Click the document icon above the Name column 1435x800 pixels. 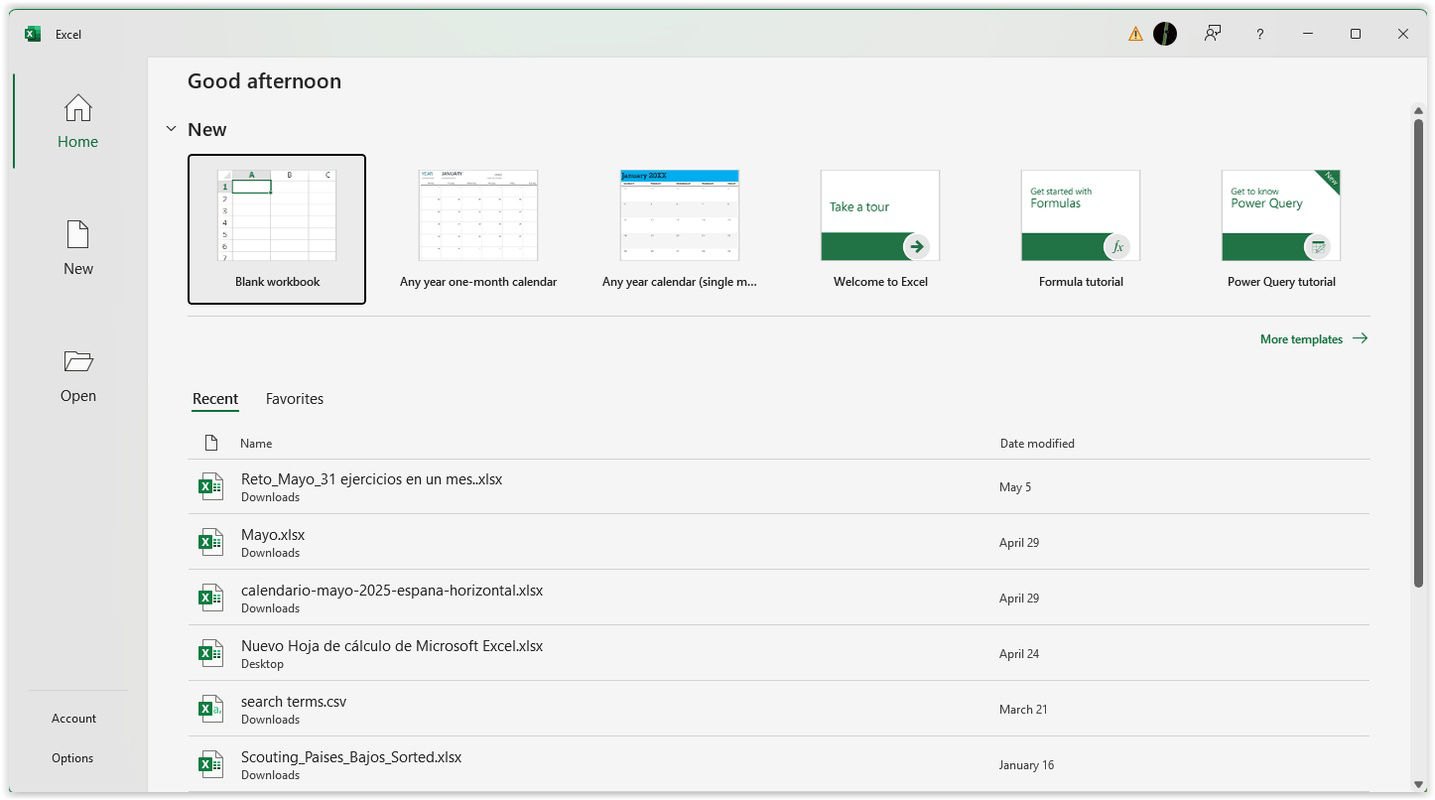point(210,442)
